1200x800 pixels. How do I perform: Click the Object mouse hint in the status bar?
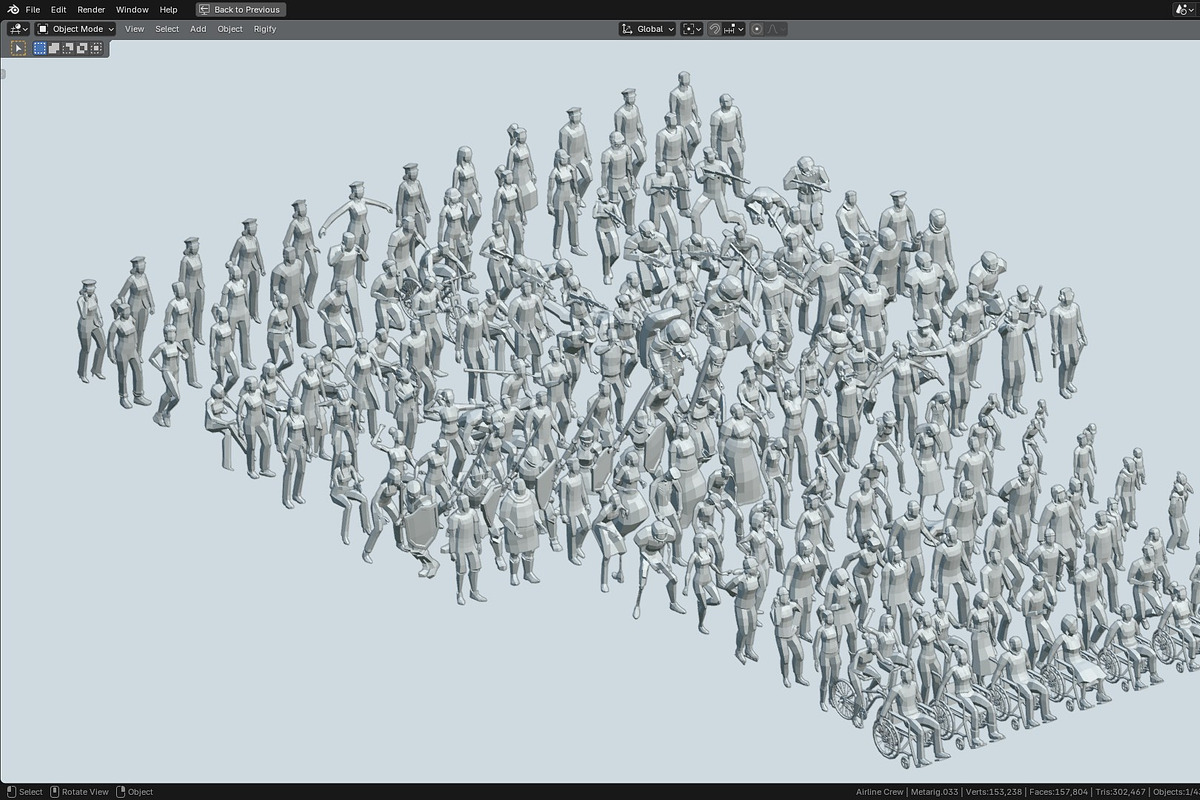coord(134,792)
